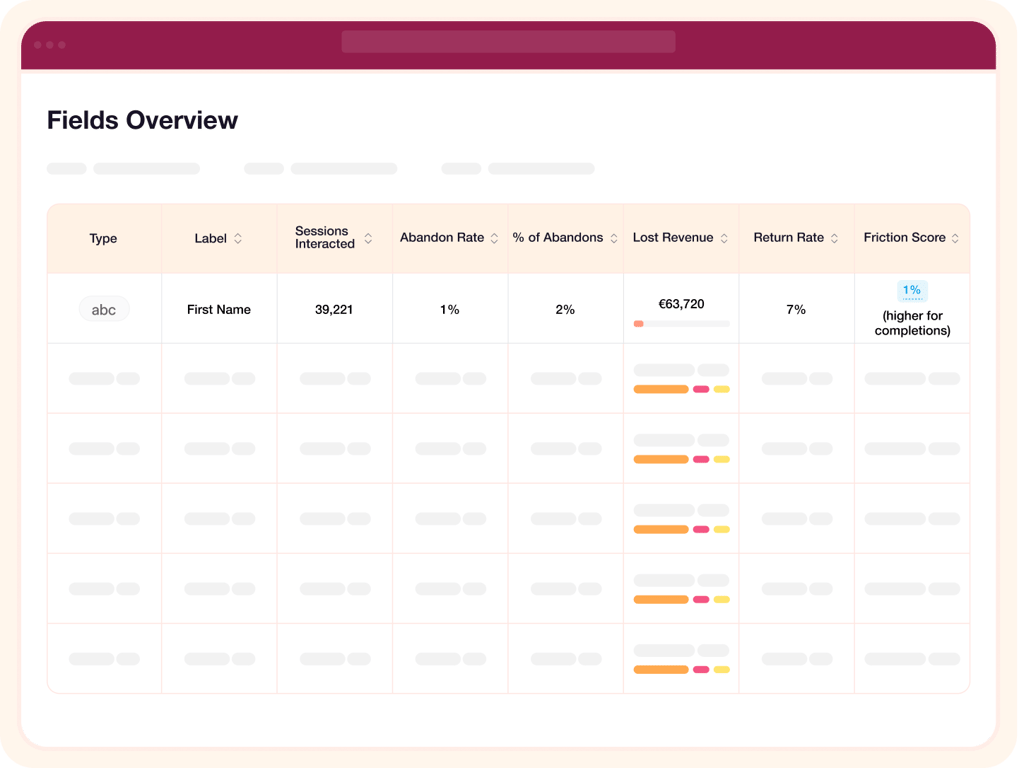Click the Return Rate sort arrows
Image resolution: width=1036 pixels, height=768 pixels.
[x=834, y=239]
